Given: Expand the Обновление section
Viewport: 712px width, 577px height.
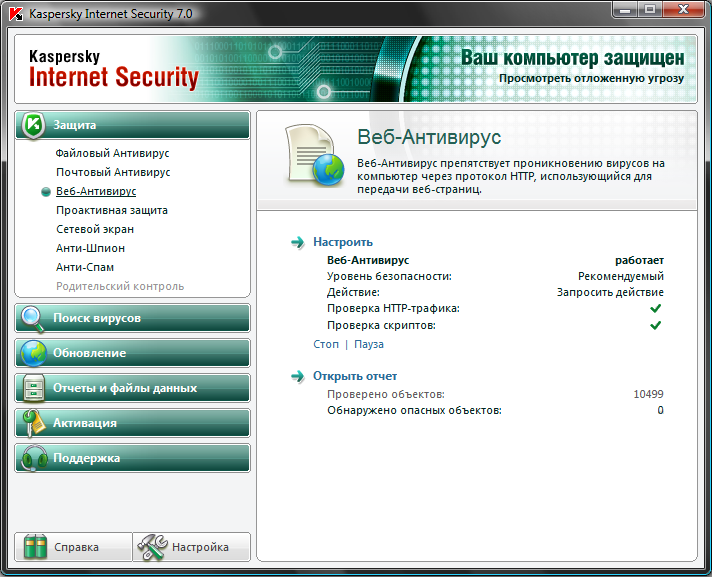Looking at the screenshot, I should [140, 353].
